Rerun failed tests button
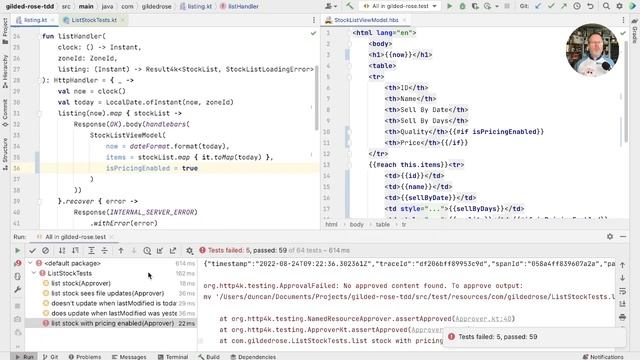The image size is (640, 360). tap(18, 263)
